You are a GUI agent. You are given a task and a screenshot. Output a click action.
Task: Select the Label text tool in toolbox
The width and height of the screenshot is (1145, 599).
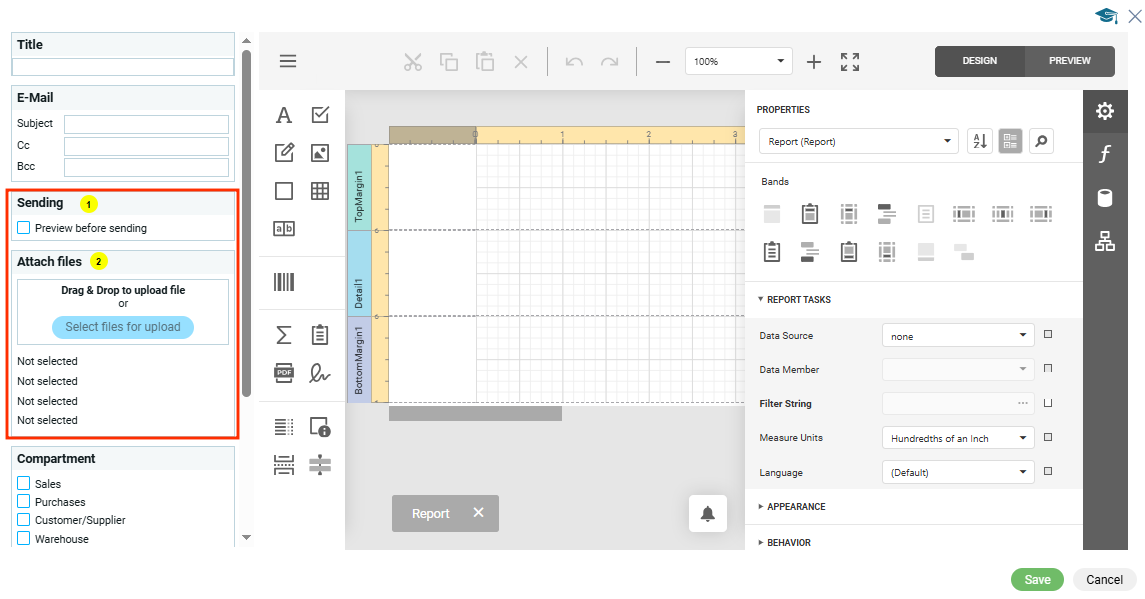coord(284,116)
